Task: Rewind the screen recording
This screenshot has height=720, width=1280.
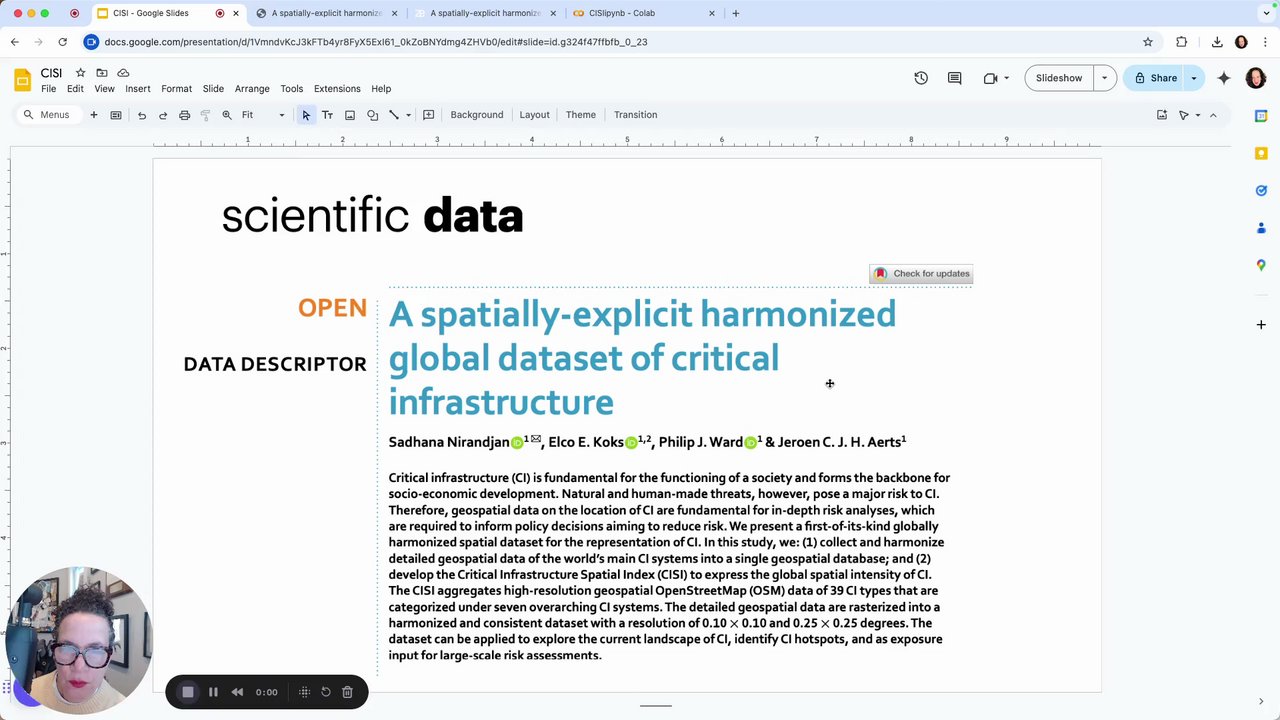Action: 237,692
